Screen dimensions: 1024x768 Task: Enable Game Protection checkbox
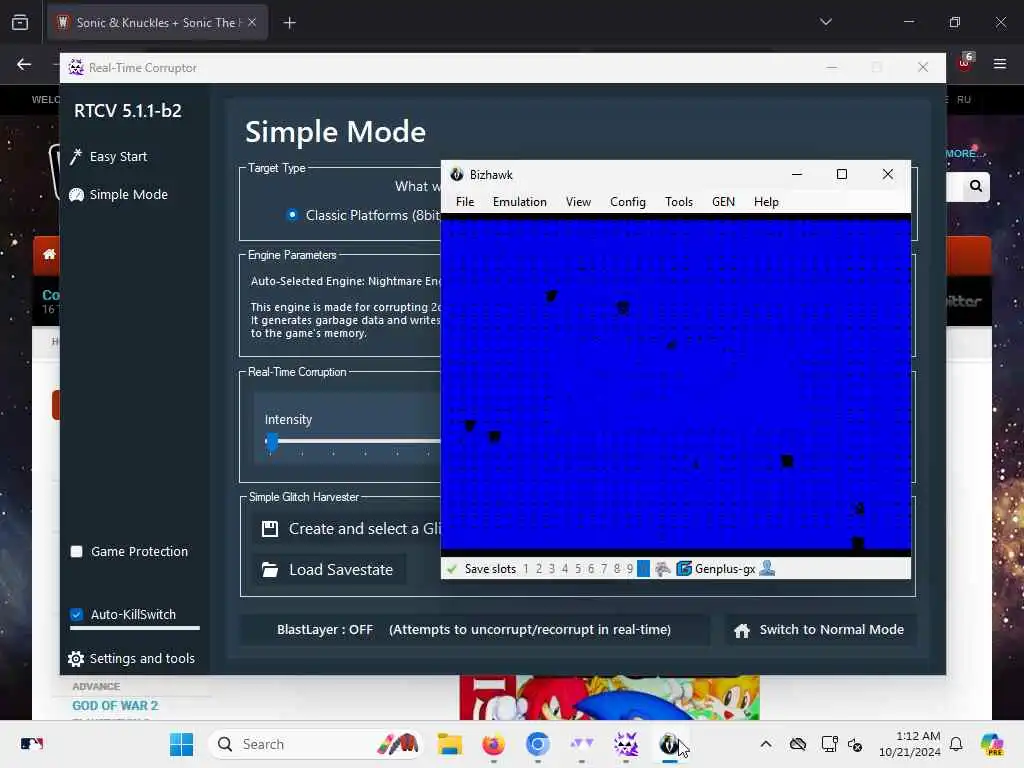pyautogui.click(x=76, y=552)
